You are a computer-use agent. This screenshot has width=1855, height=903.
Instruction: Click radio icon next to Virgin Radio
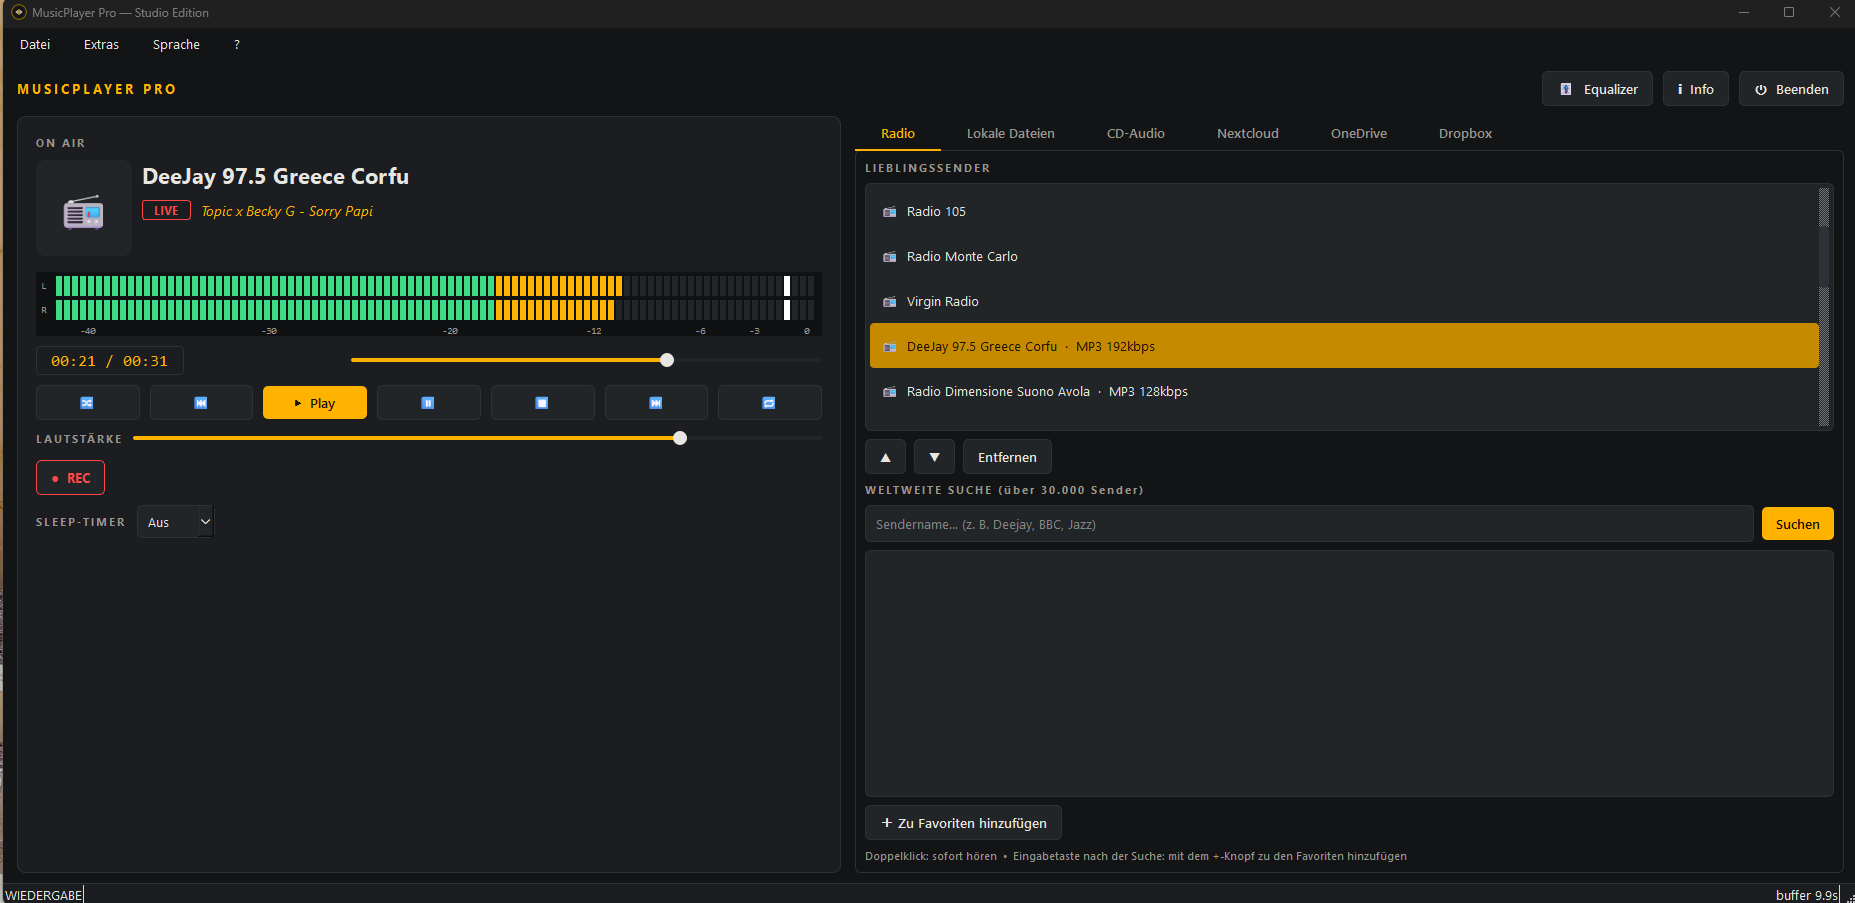(x=889, y=302)
